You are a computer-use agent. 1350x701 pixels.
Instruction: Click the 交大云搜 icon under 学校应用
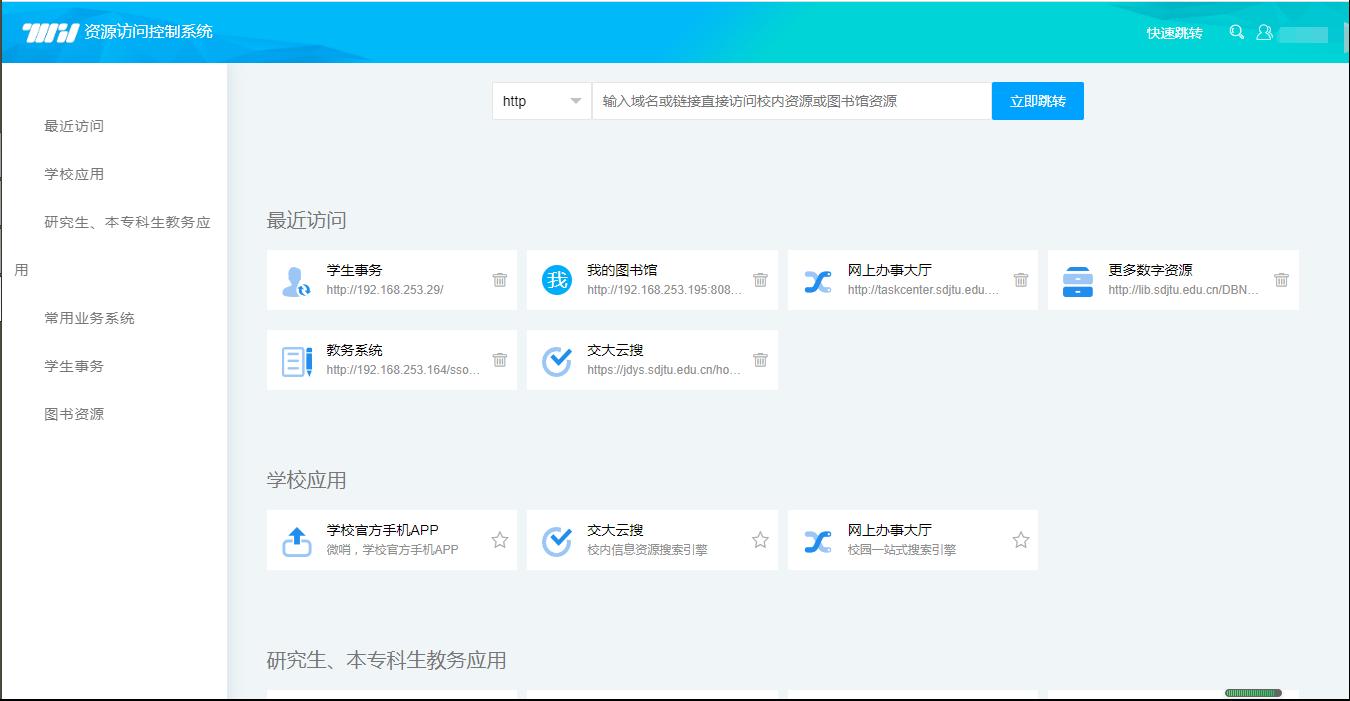557,541
